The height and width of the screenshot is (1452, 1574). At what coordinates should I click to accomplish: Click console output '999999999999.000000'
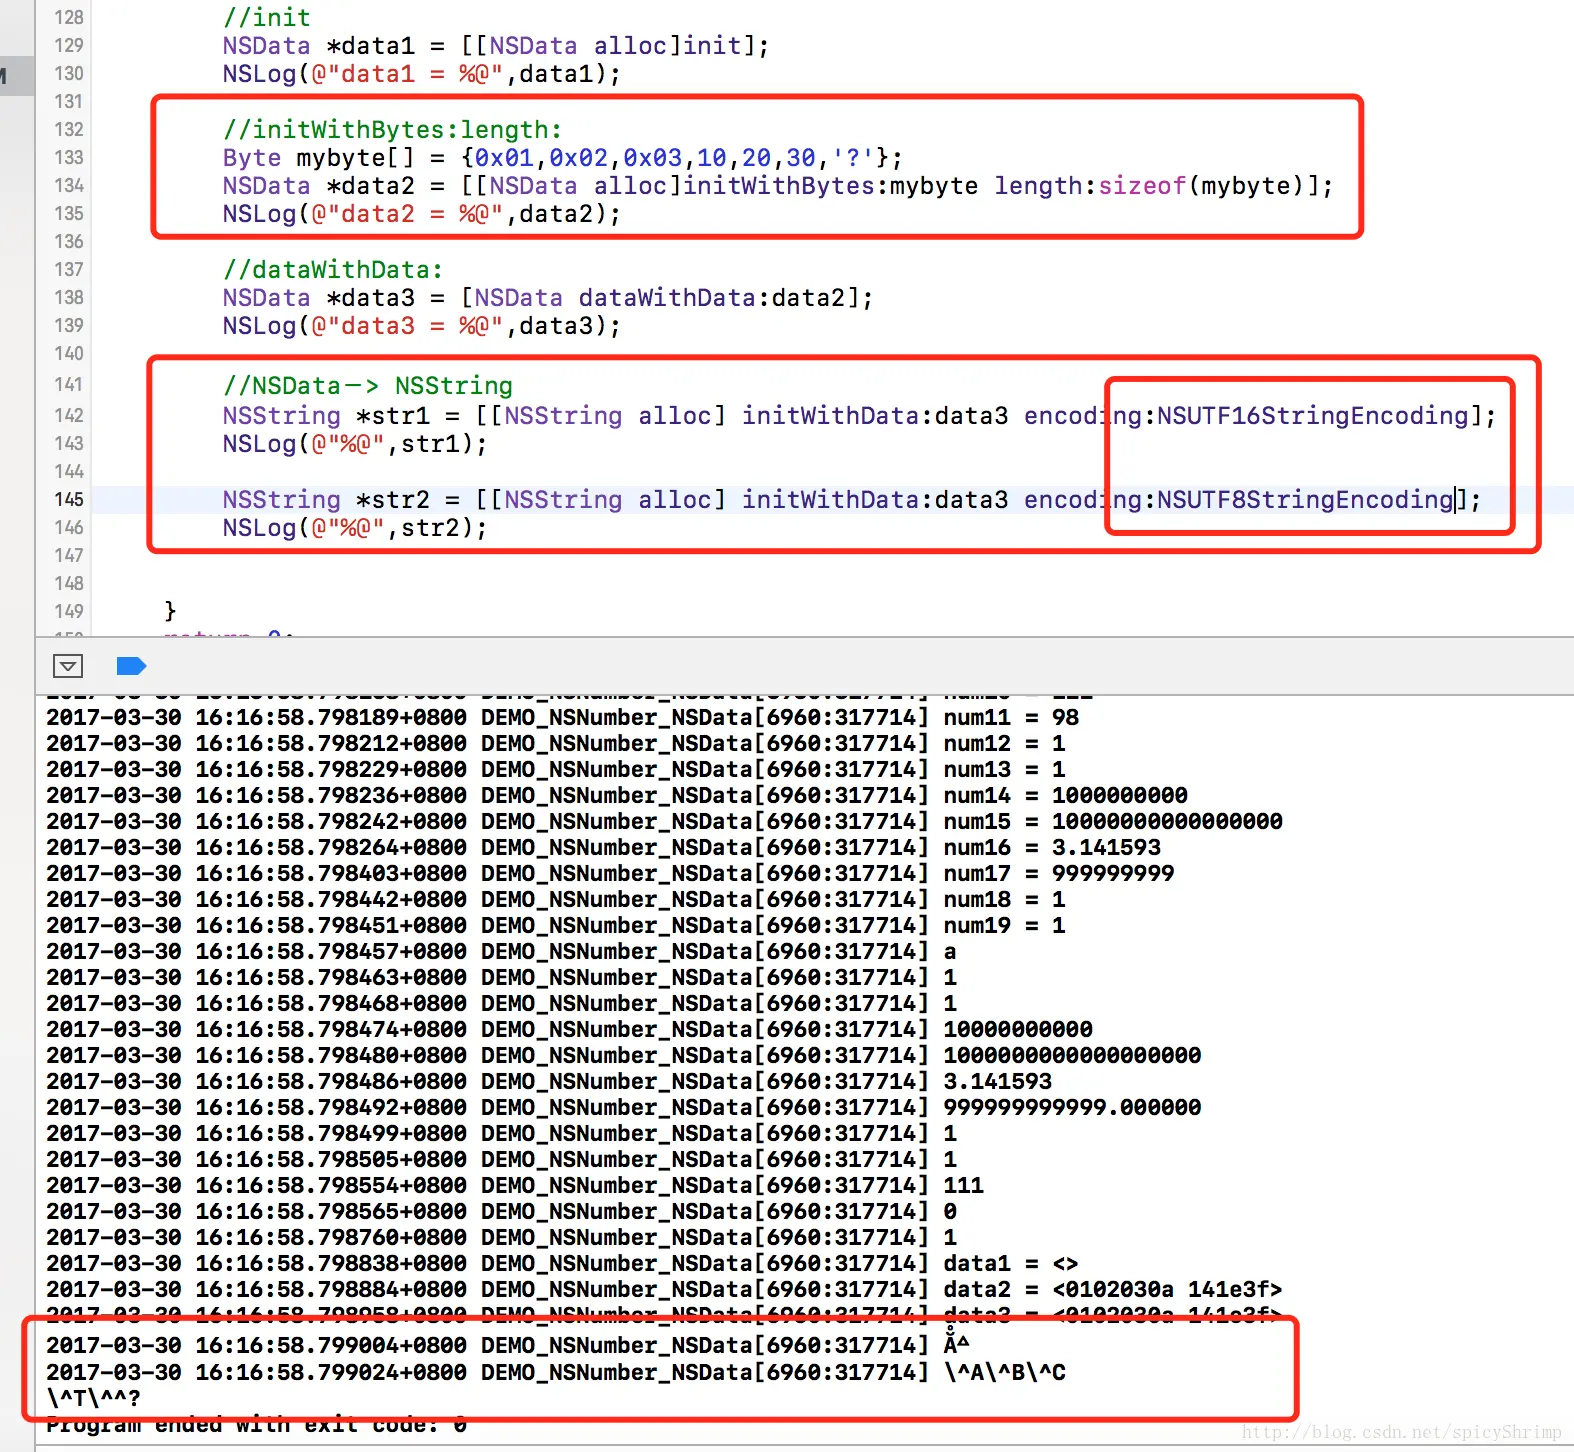pos(1072,1107)
